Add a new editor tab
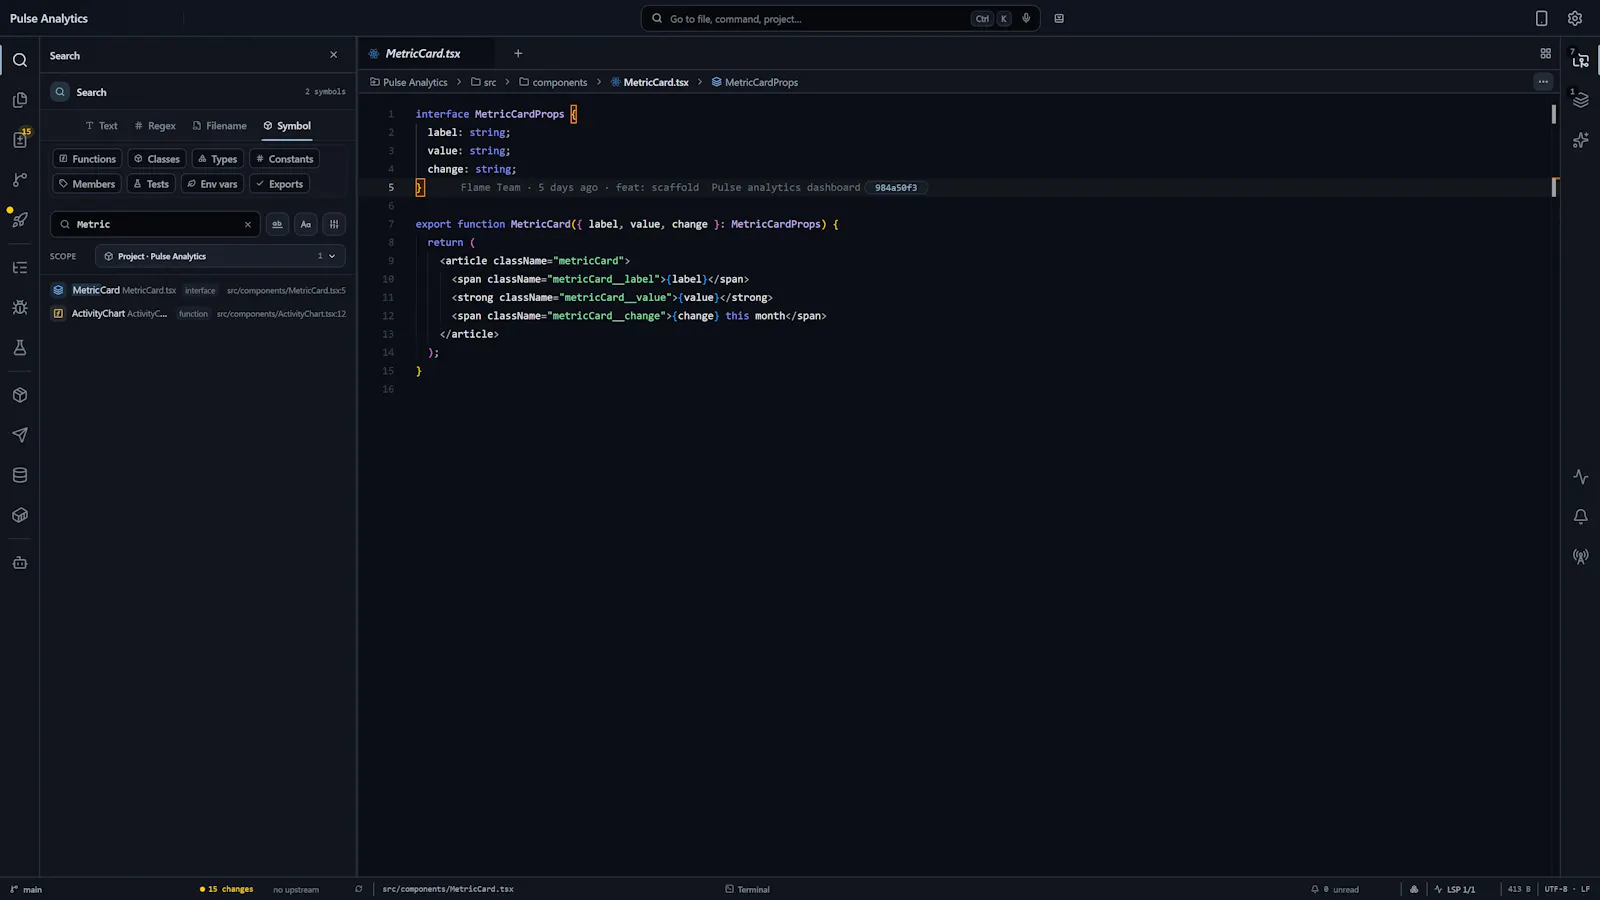Screen dimensions: 1600x900 (518, 54)
